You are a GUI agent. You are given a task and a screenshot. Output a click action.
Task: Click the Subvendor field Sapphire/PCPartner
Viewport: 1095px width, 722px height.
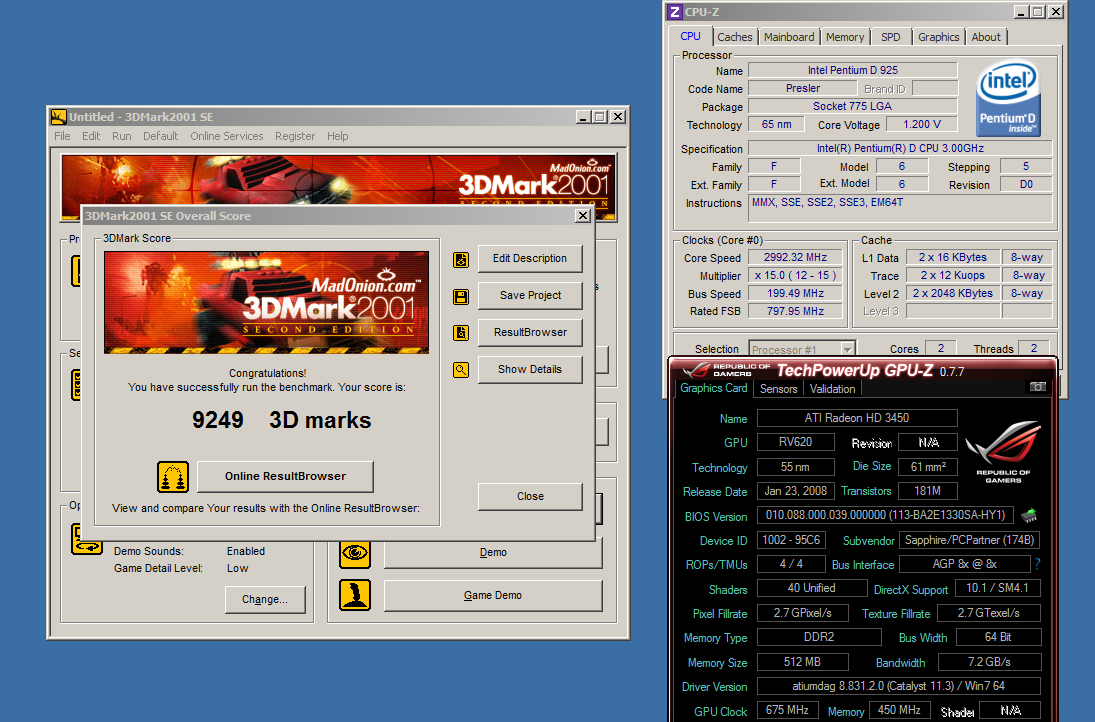click(969, 540)
